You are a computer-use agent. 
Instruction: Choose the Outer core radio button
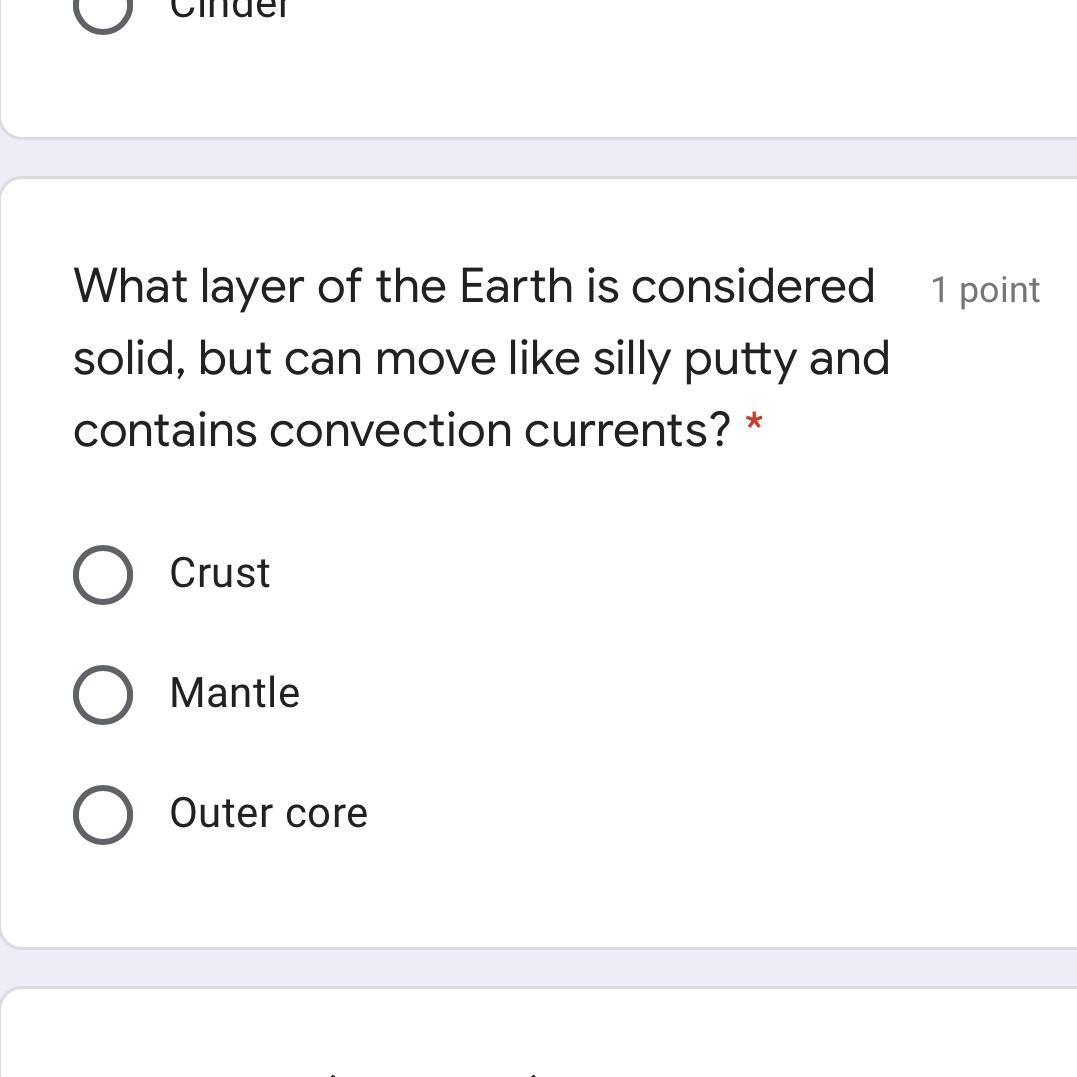(x=103, y=815)
